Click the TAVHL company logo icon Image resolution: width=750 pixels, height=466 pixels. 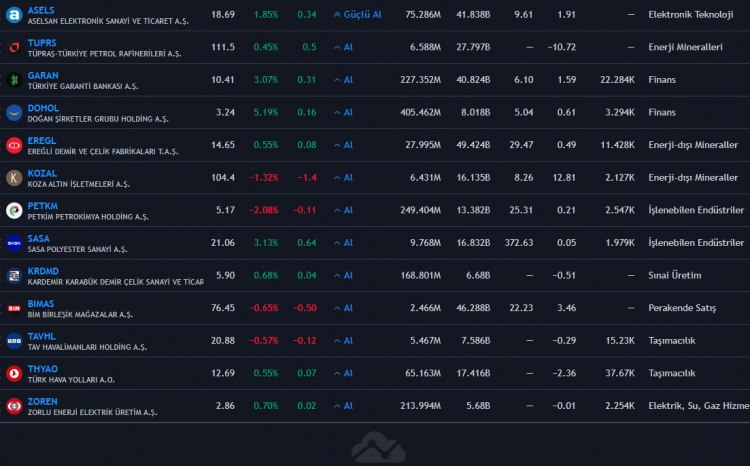point(14,341)
